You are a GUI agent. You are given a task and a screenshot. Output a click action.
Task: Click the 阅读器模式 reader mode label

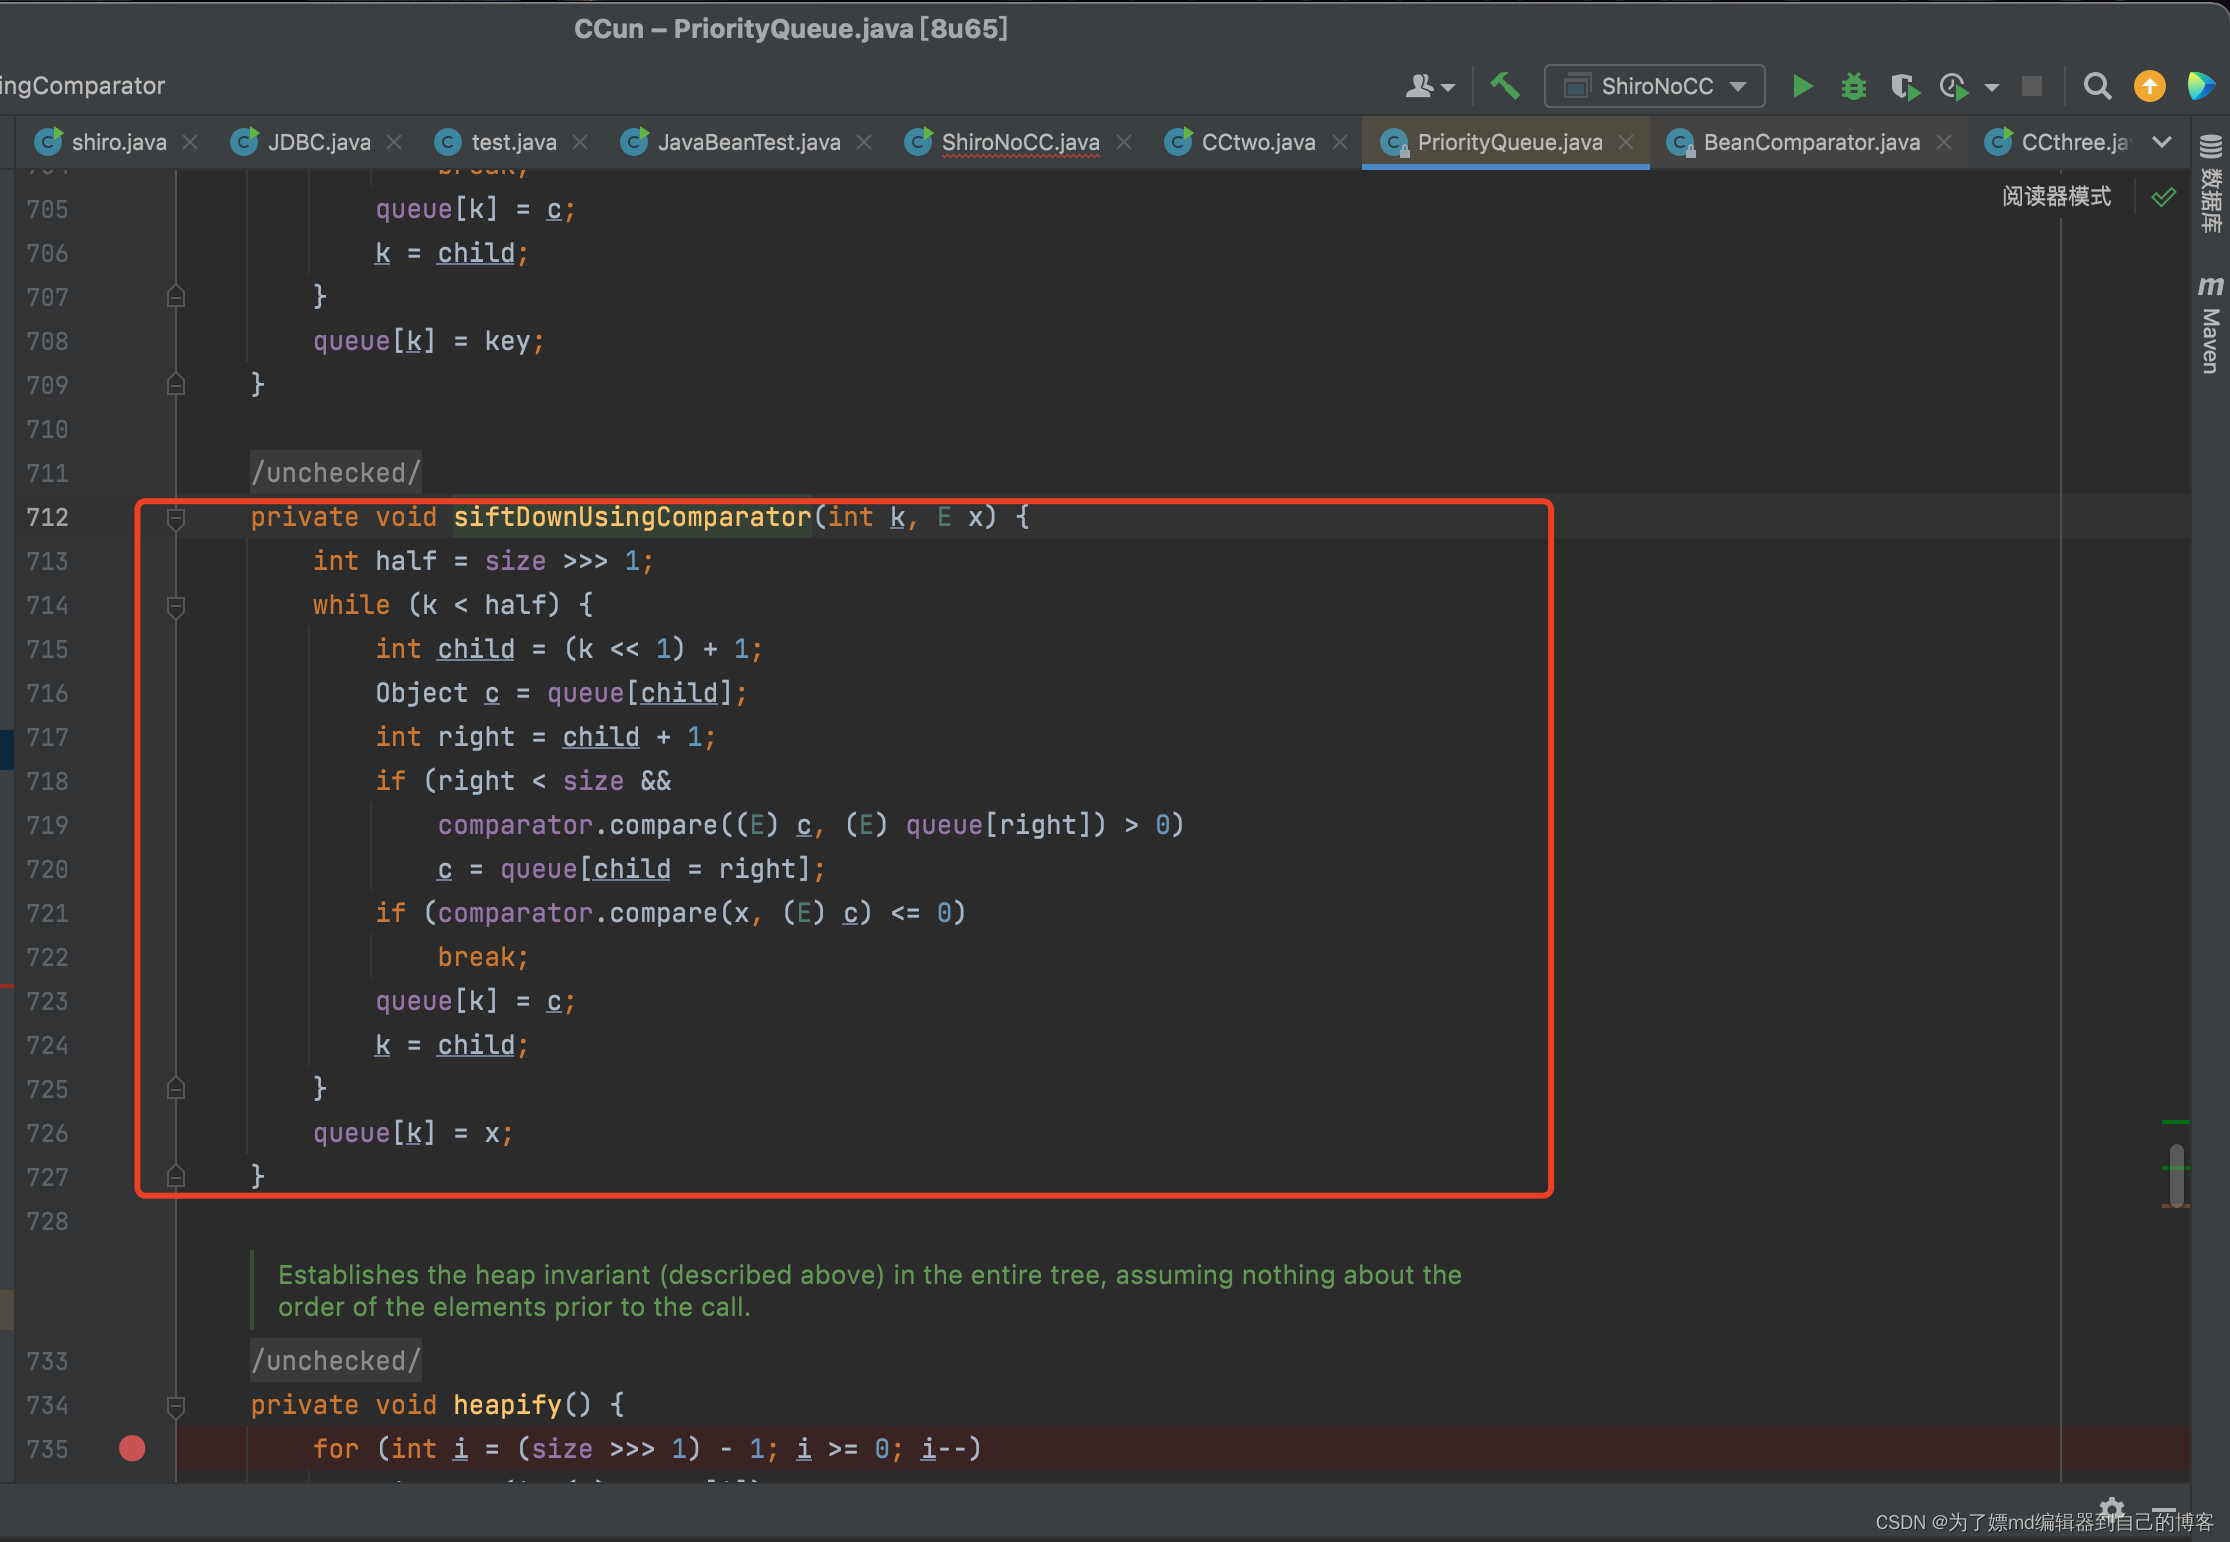2056,196
